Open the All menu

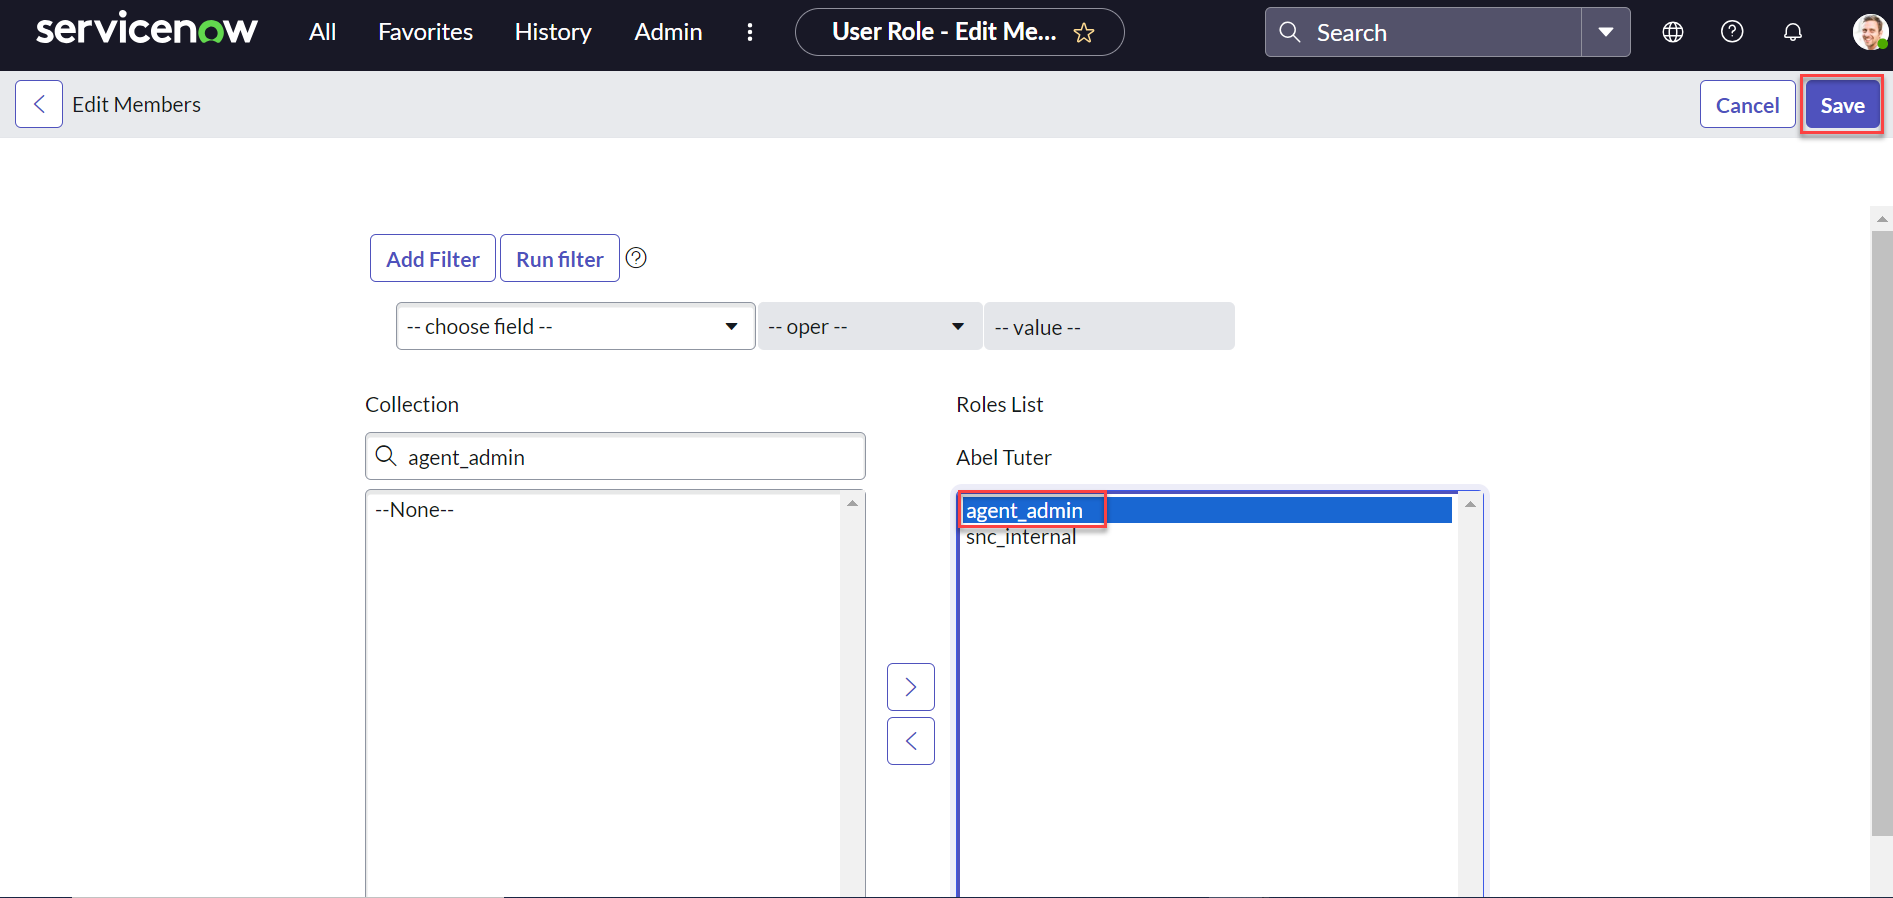pos(322,32)
